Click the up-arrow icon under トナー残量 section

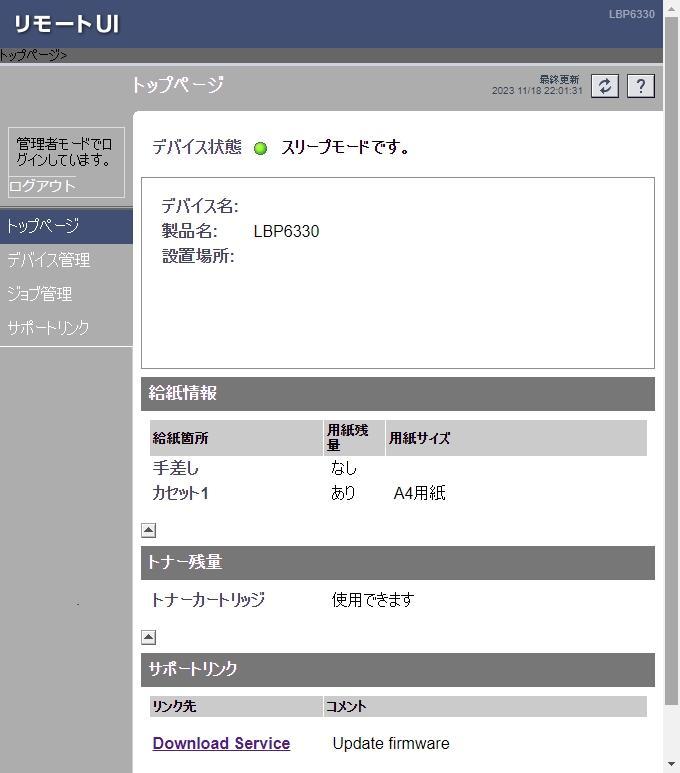point(148,637)
